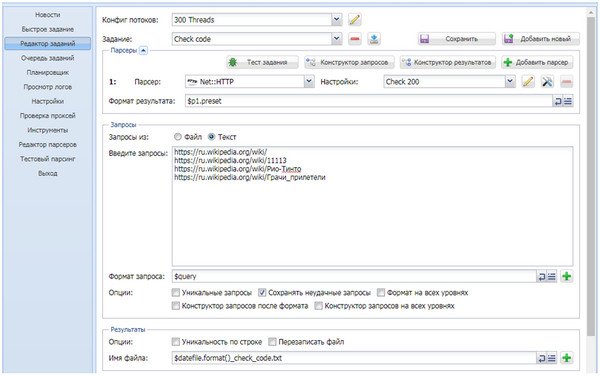Click the red minus icon beside Net::HTTP settings

click(x=566, y=81)
